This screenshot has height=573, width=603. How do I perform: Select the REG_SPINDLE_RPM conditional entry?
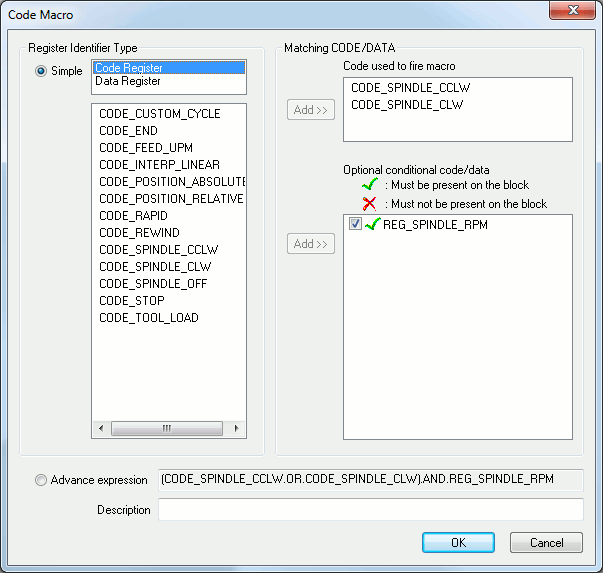tap(435, 224)
